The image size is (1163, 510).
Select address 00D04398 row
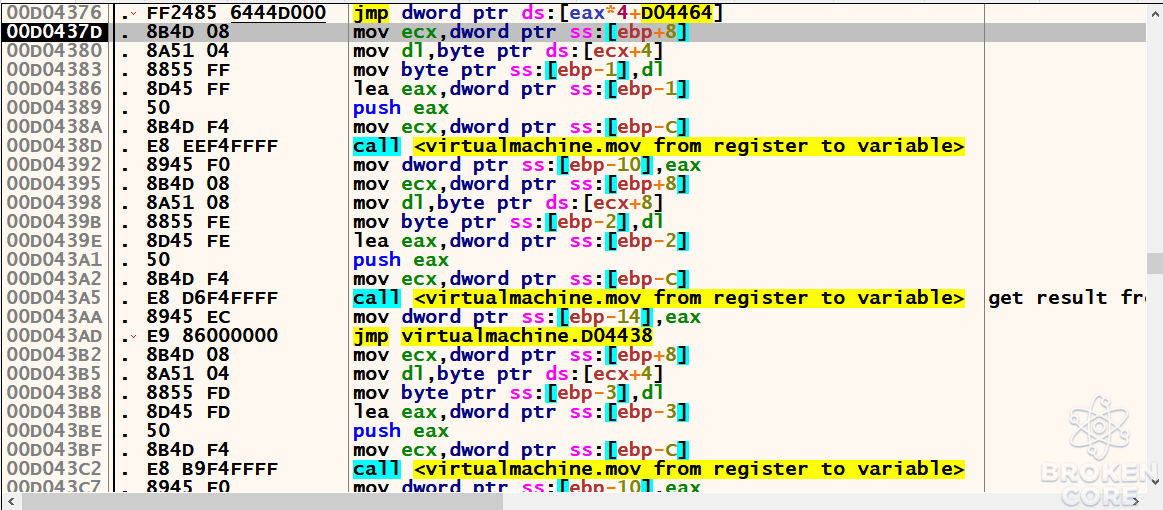point(56,202)
